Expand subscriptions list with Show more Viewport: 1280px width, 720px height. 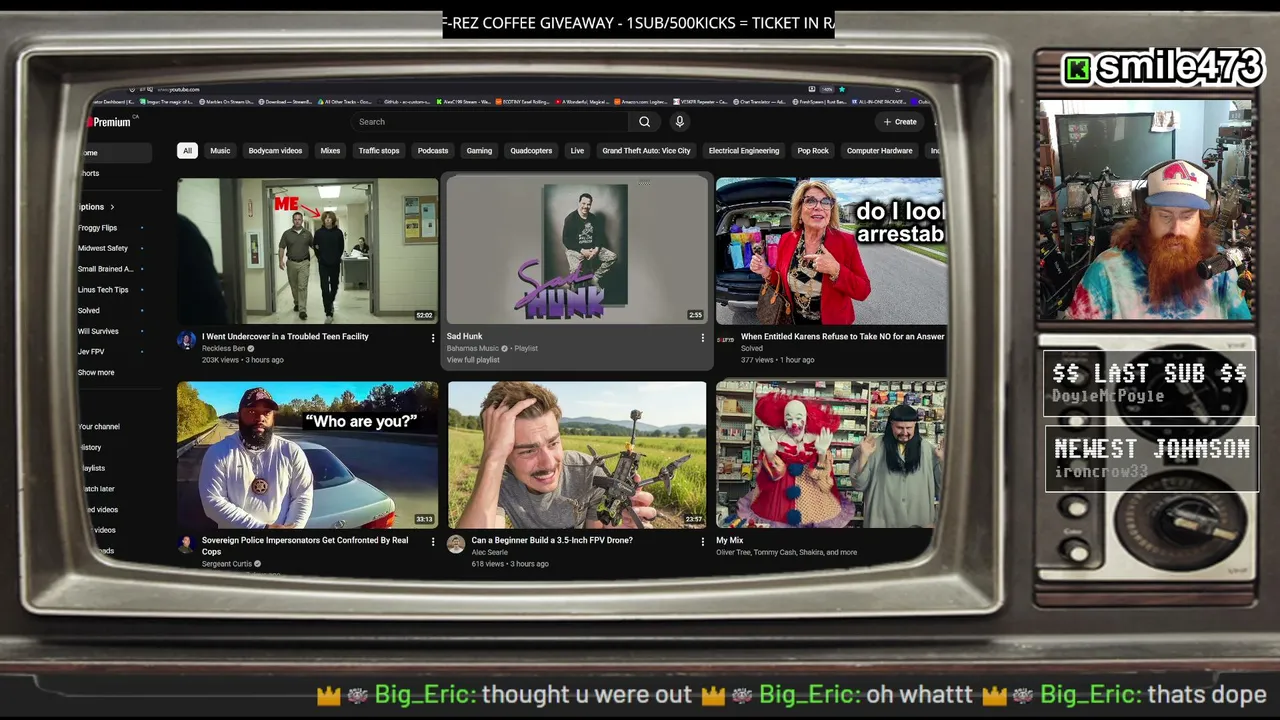96,372
